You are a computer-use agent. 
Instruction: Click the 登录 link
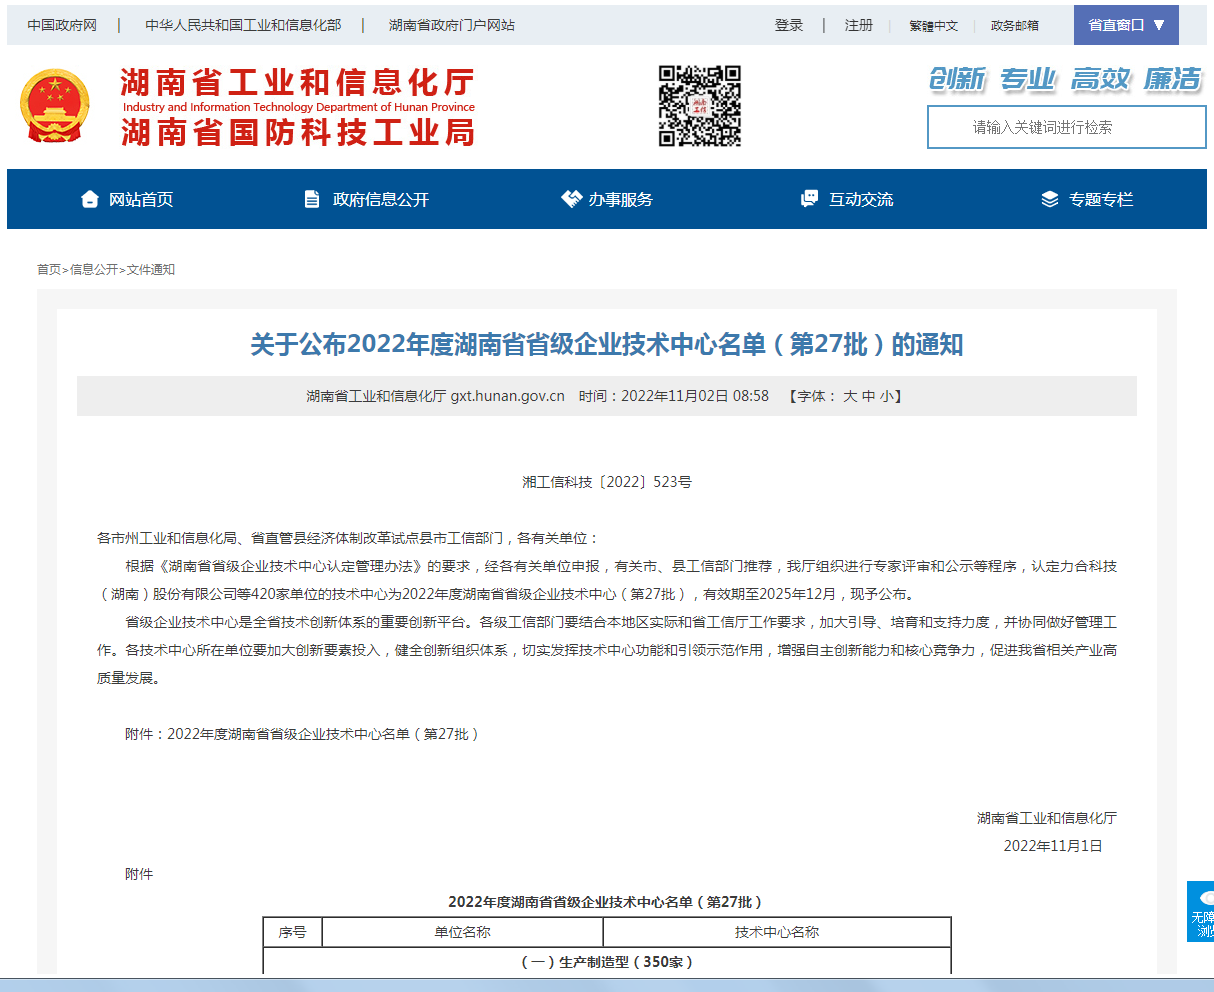789,25
